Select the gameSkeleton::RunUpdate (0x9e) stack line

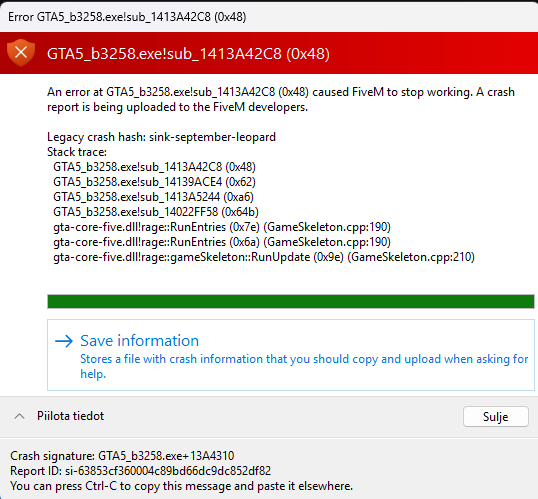264,257
